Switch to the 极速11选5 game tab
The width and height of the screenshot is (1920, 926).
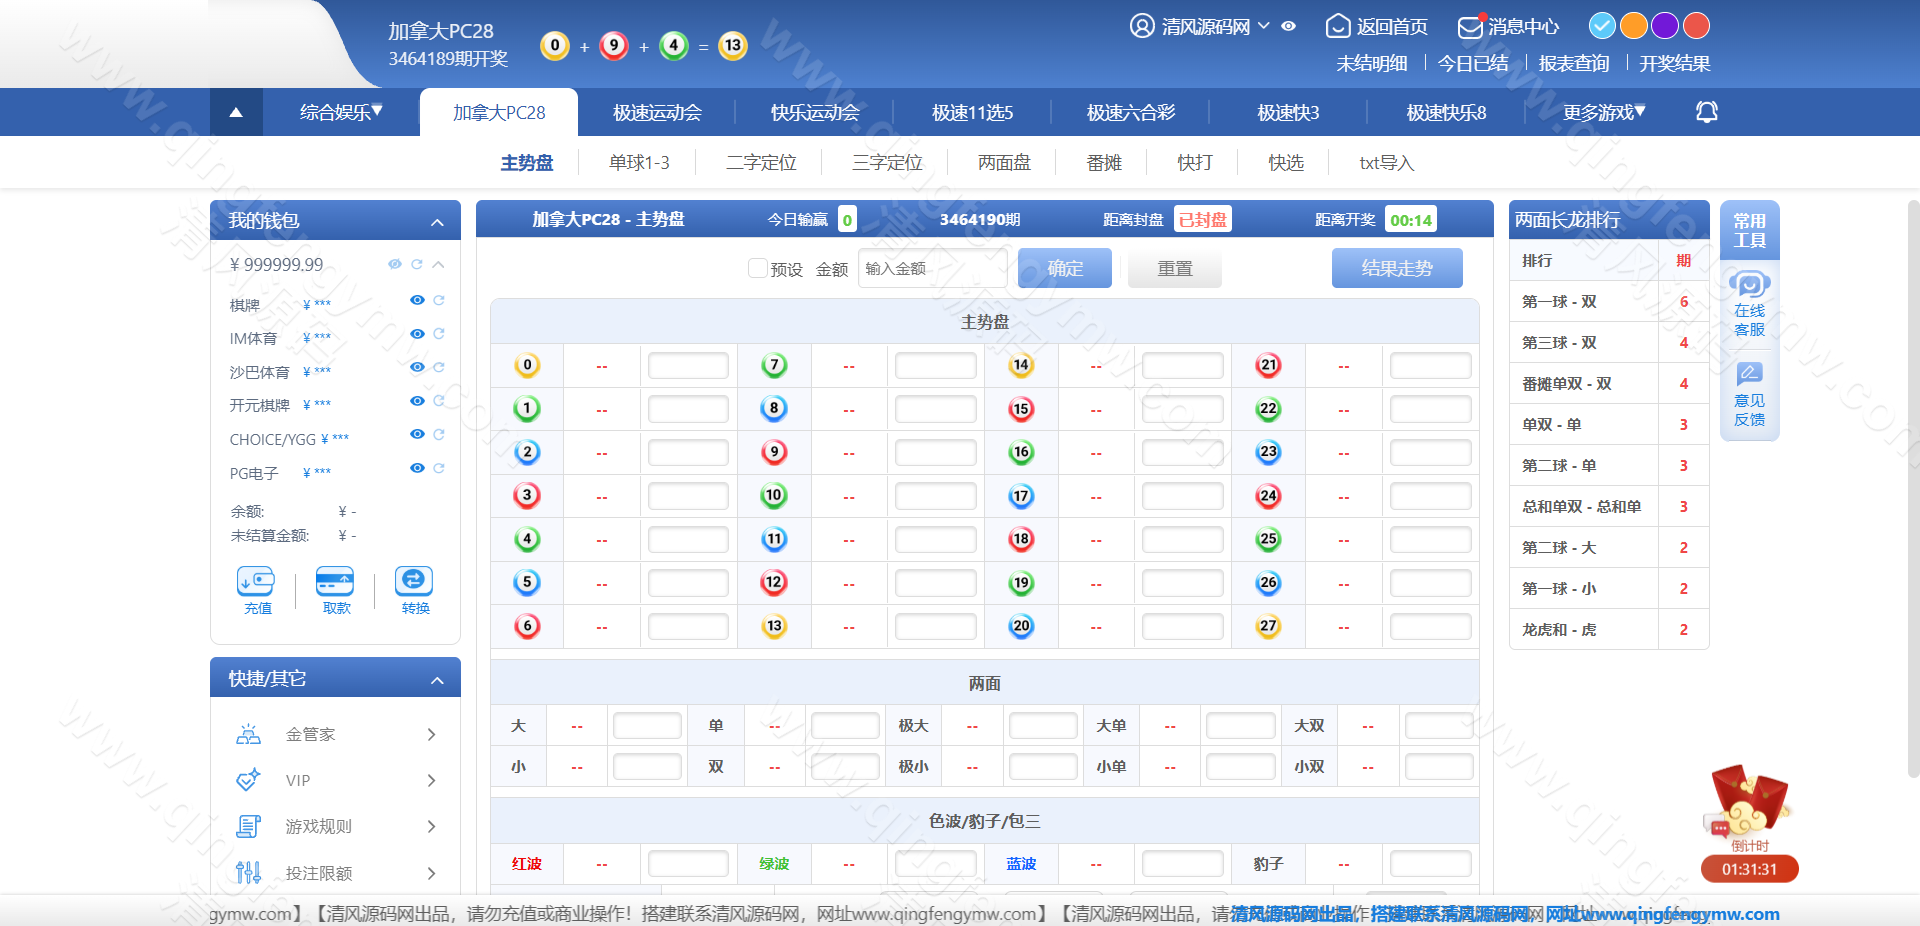[972, 112]
